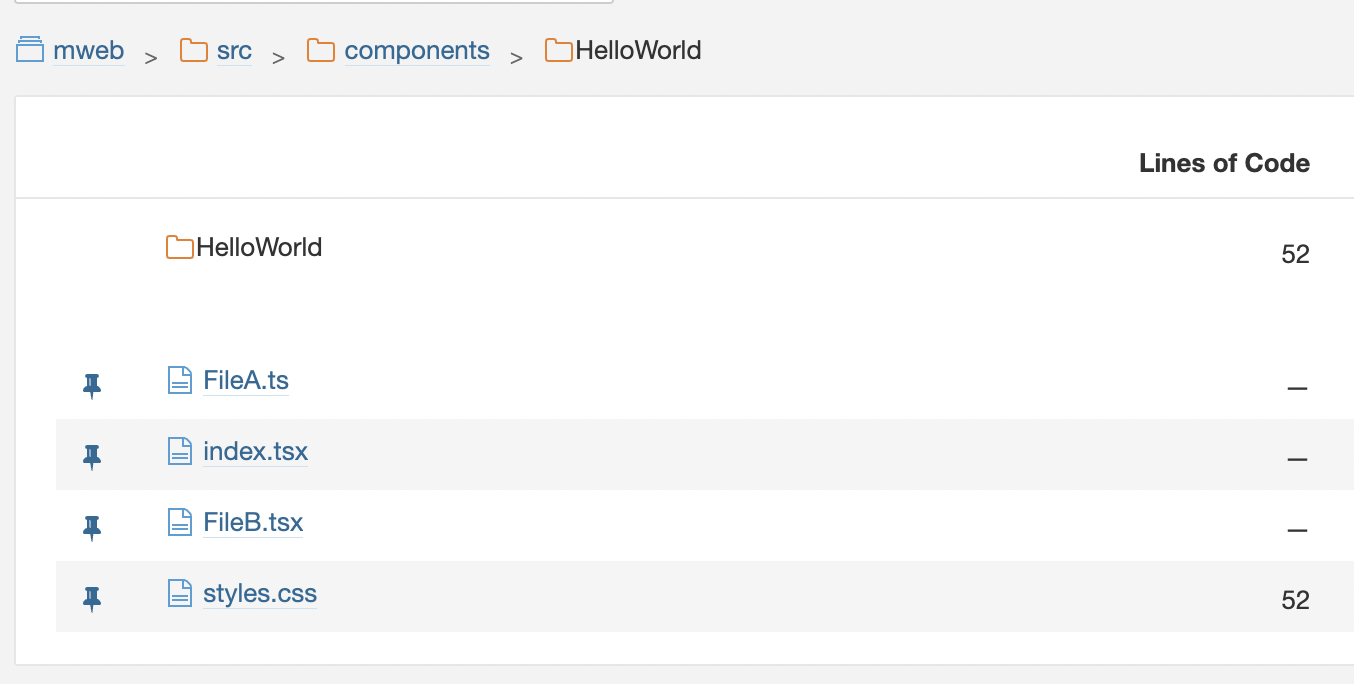Click the index.tsx file icon
The width and height of the screenshot is (1354, 684).
[179, 451]
